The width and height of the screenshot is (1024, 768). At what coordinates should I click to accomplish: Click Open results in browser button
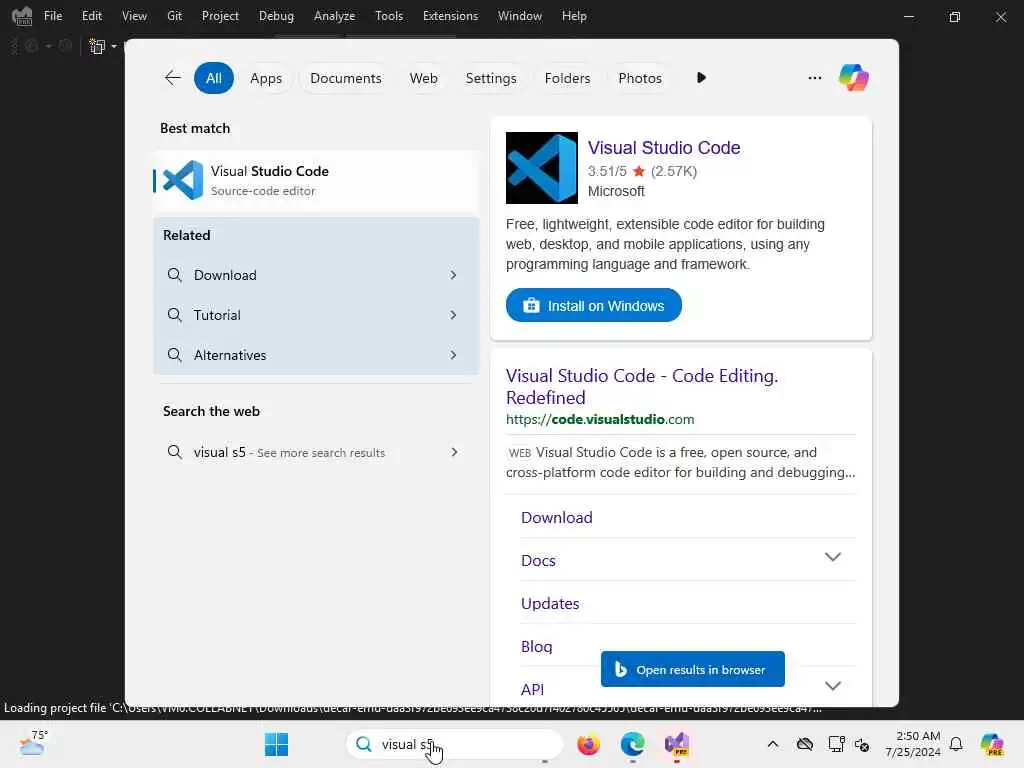click(692, 669)
